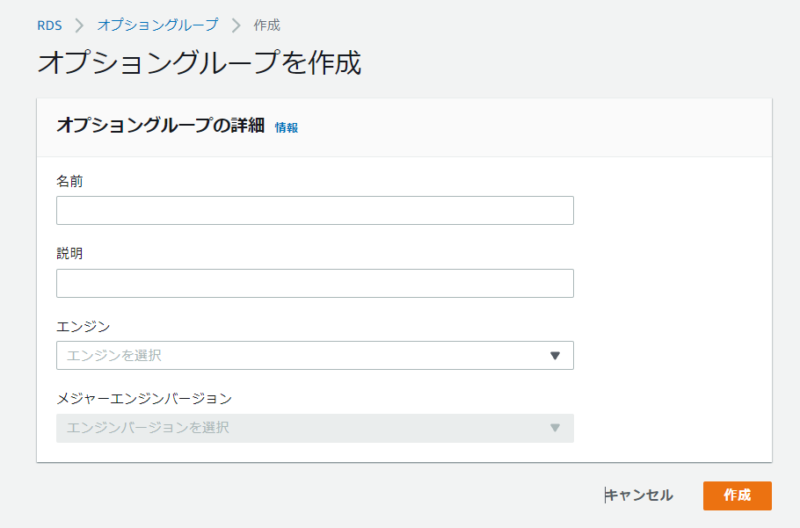Click the オプショングループの詳細 panel heading

(160, 125)
